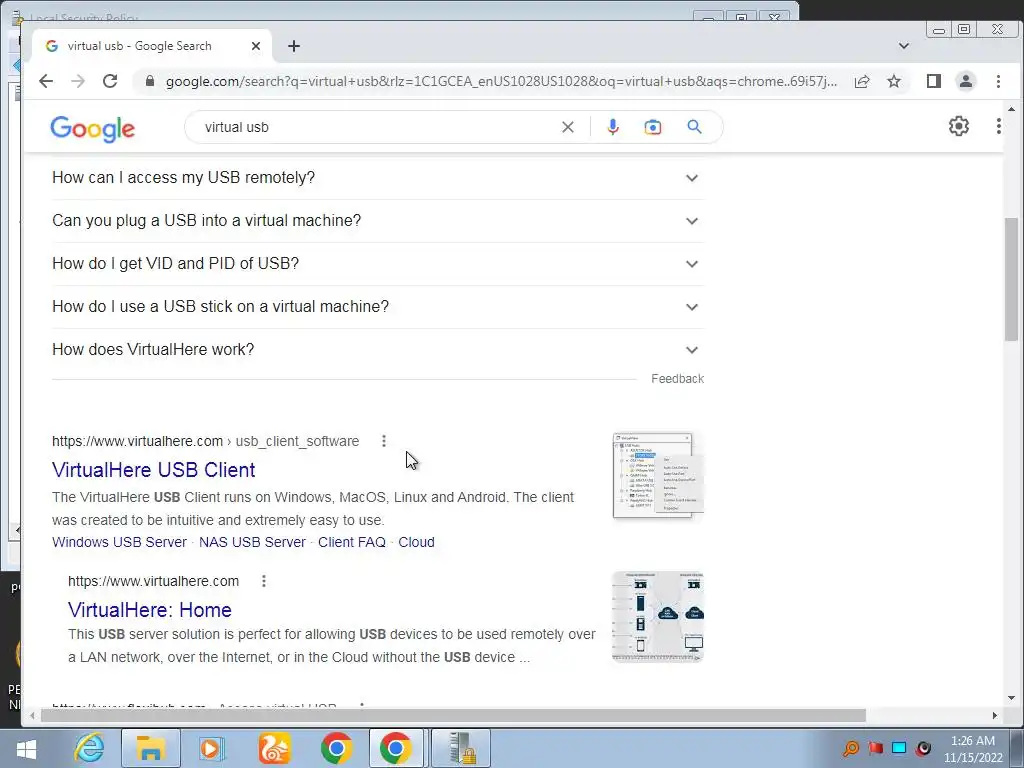
Task: Launch Internet Explorer from taskbar
Action: click(x=89, y=748)
